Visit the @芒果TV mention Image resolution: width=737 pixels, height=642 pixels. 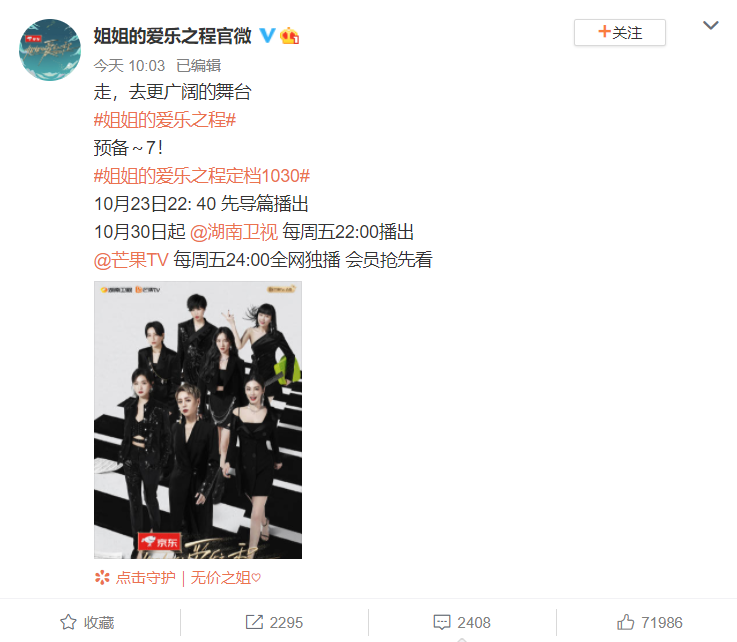[131, 260]
